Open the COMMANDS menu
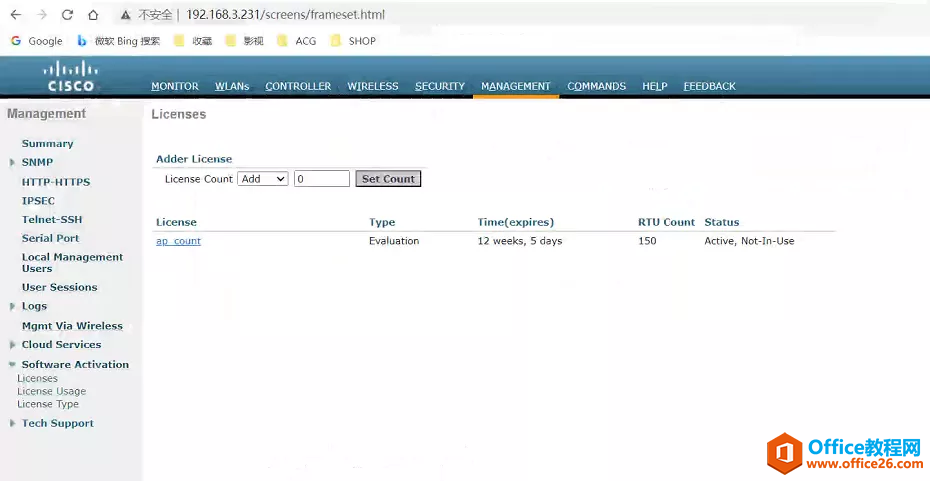 tap(597, 86)
